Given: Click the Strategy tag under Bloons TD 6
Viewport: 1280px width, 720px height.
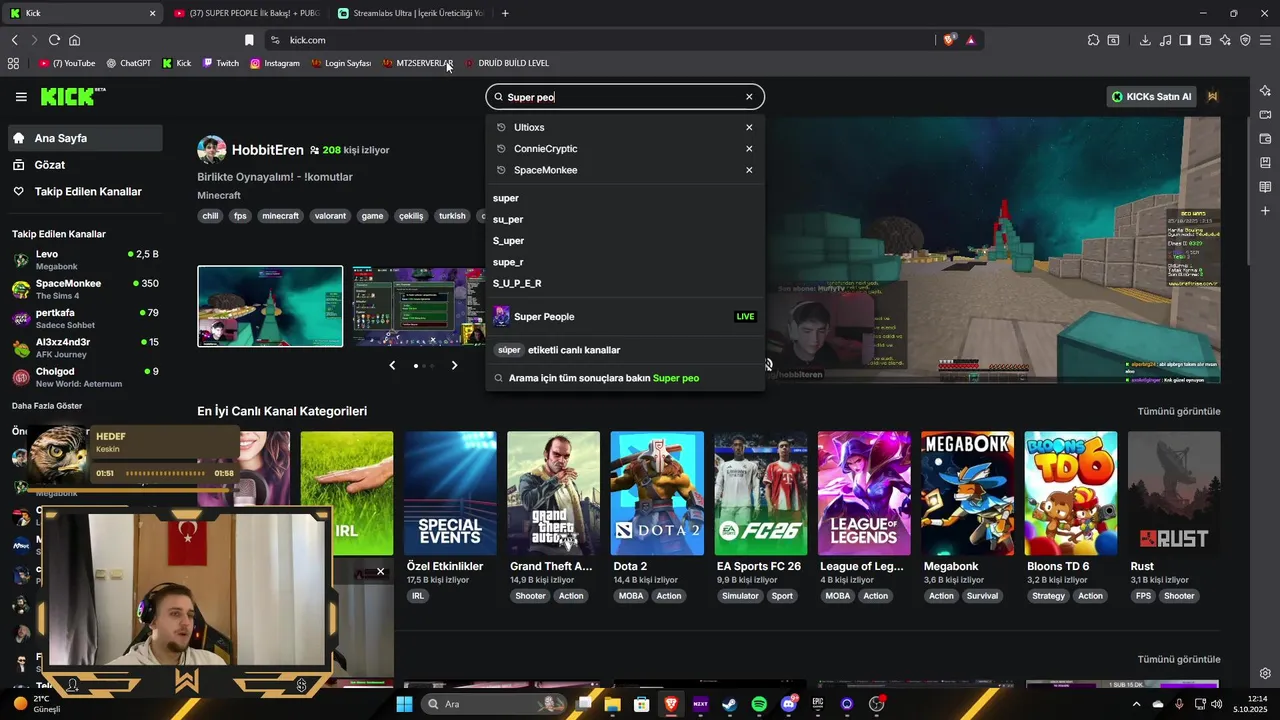Looking at the screenshot, I should 1049,596.
